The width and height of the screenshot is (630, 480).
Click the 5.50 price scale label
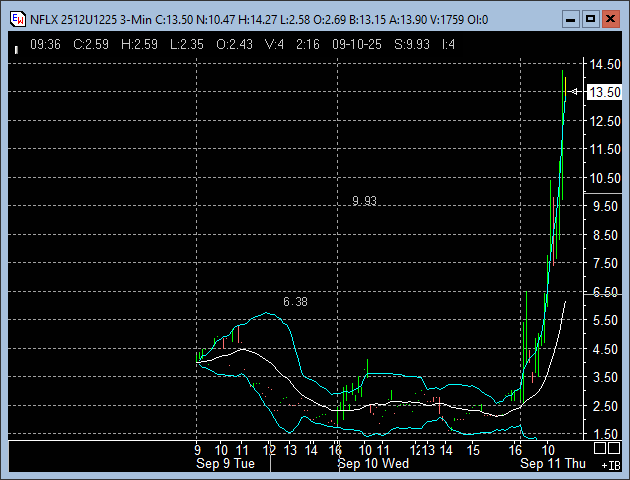(605, 321)
